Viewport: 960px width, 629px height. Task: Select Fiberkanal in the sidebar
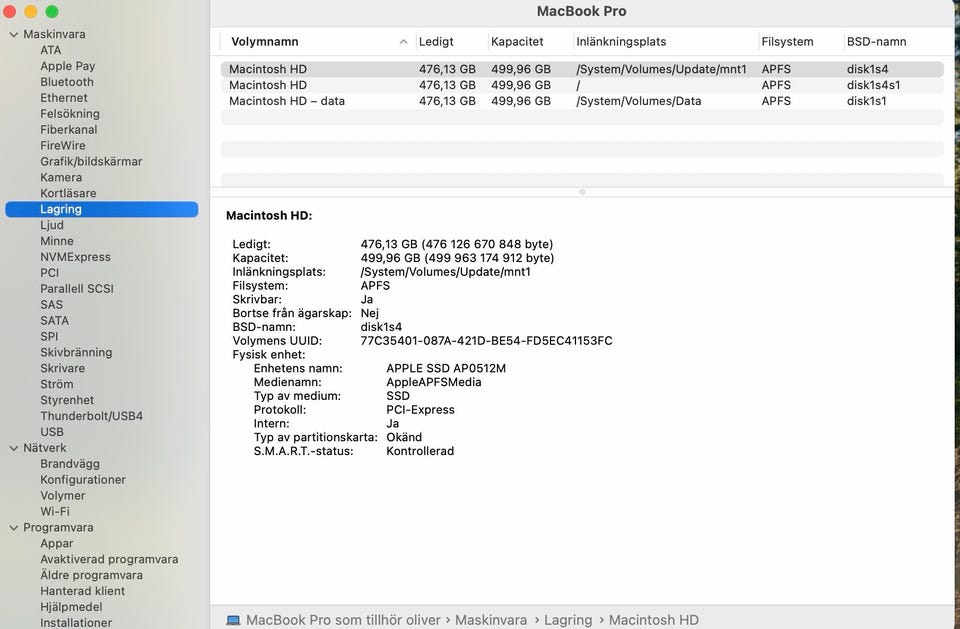click(x=69, y=130)
